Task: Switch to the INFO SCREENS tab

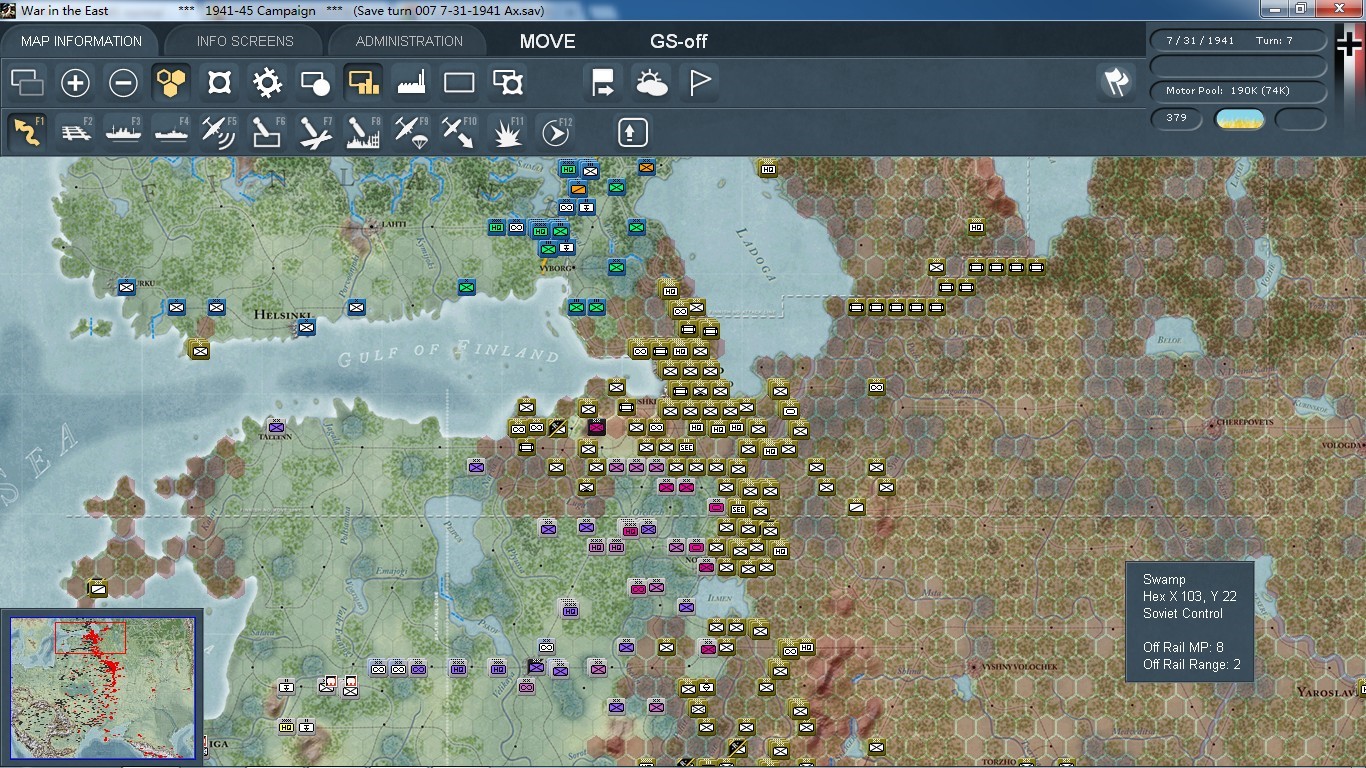Action: coord(245,41)
